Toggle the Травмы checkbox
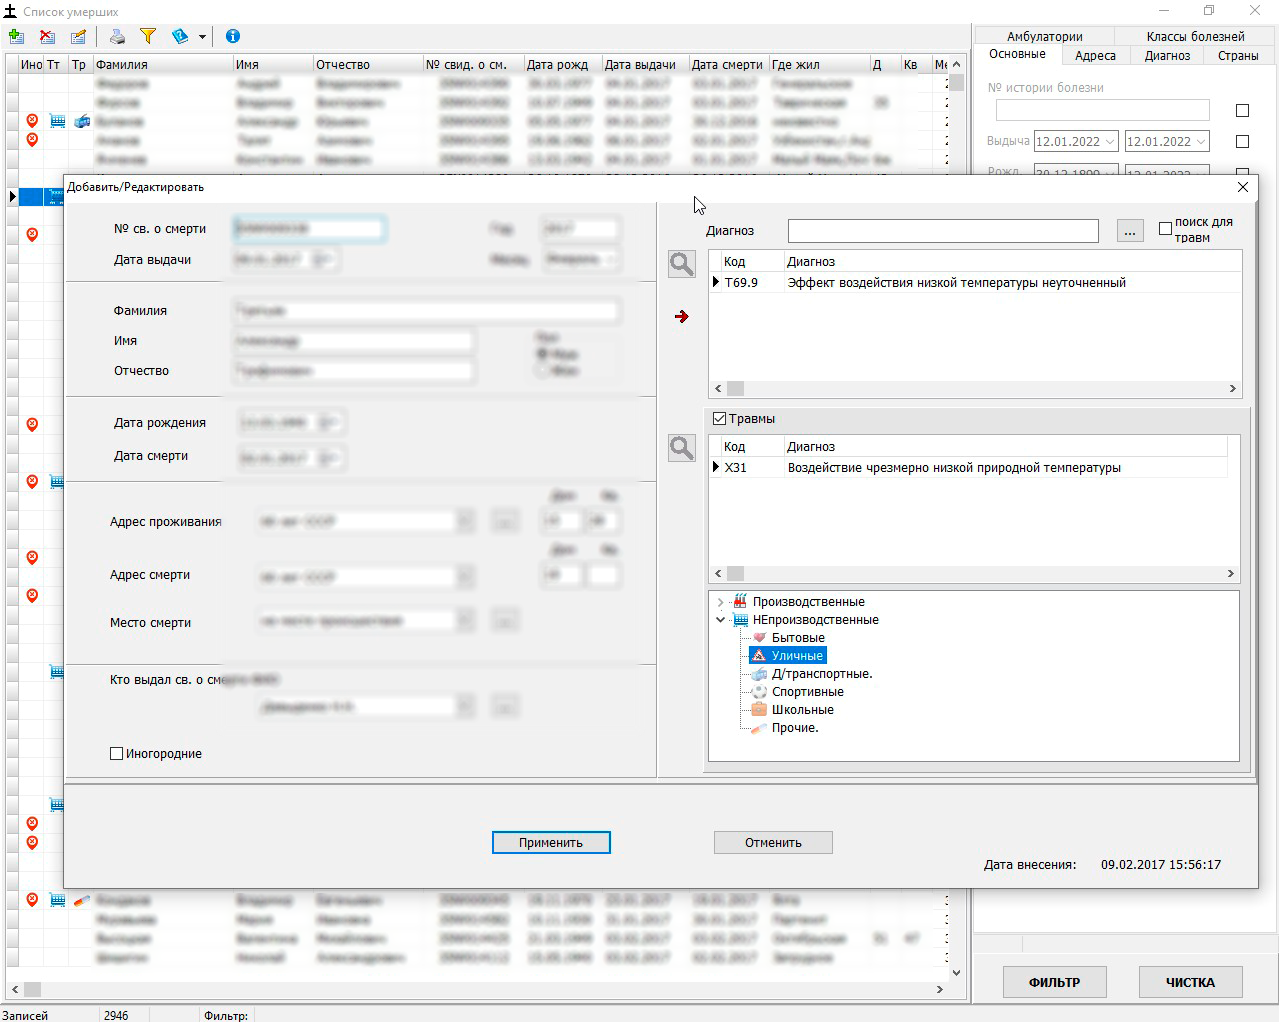This screenshot has height=1022, width=1279. (719, 419)
